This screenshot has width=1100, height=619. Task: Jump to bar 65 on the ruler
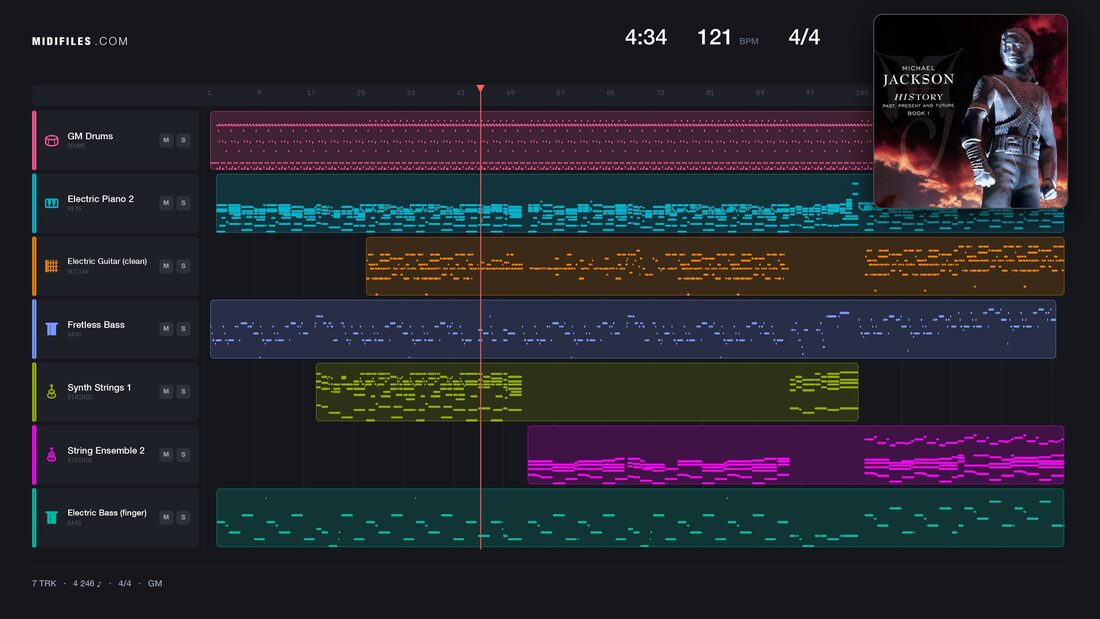coord(610,93)
